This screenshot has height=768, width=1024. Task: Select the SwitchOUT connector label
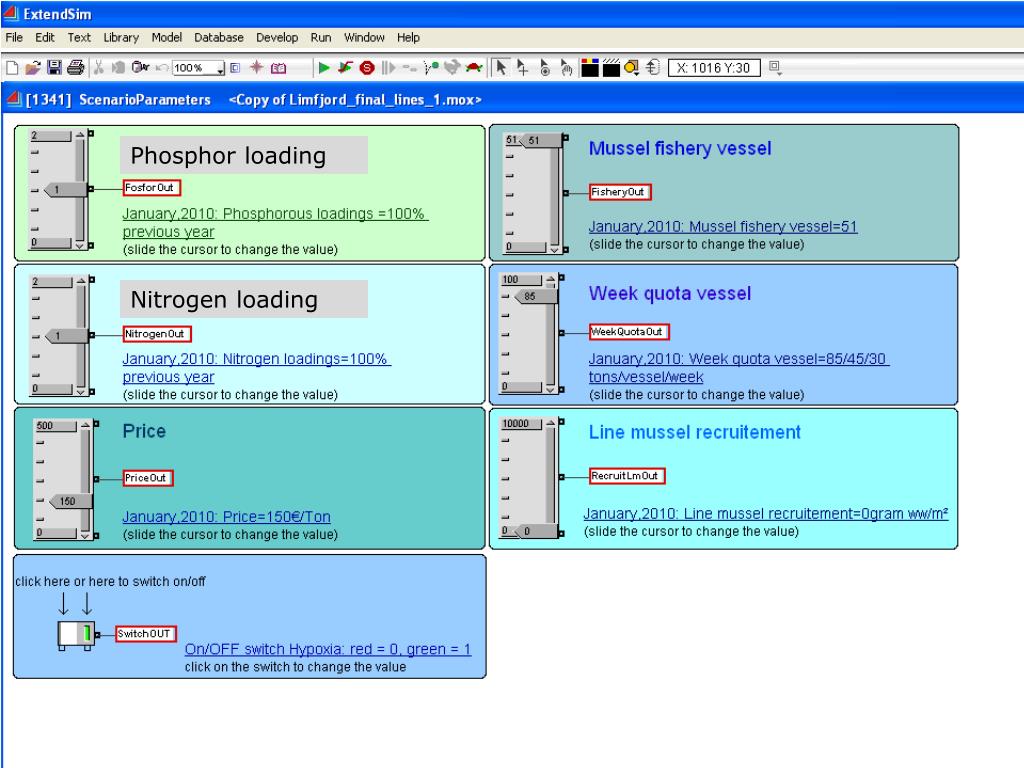[146, 634]
